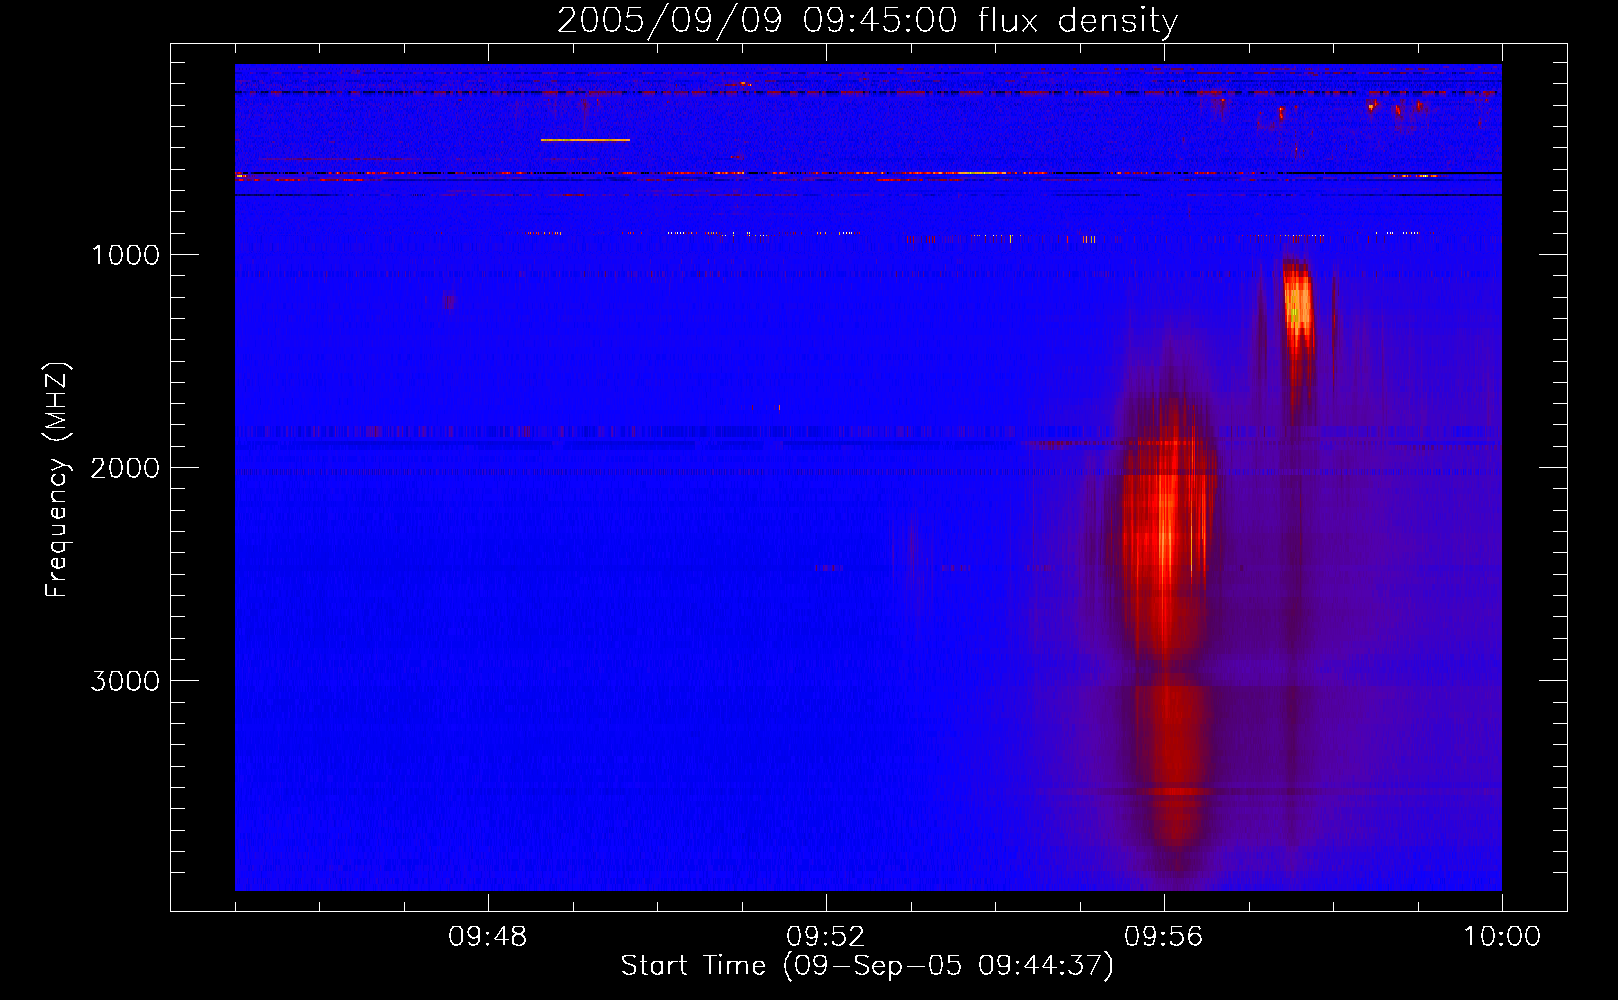
Task: Click the 09:48 time tick label
Action: pyautogui.click(x=488, y=937)
